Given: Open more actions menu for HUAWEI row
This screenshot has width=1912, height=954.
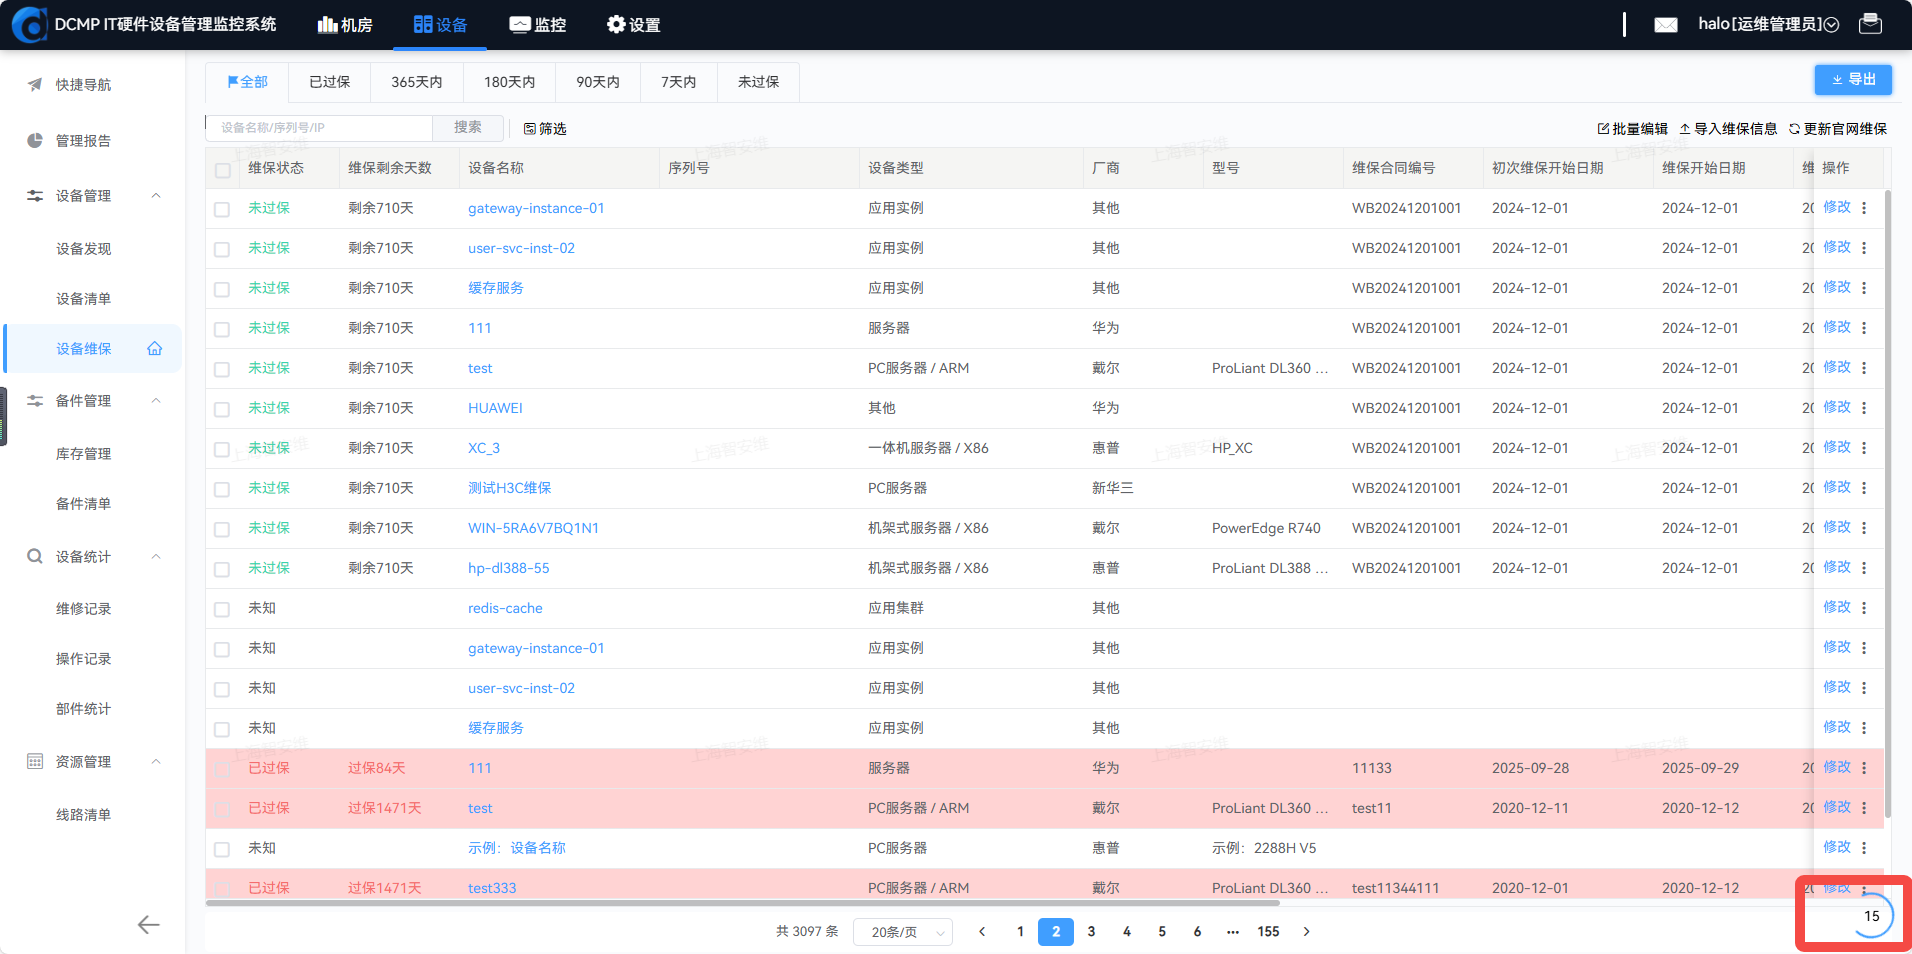Looking at the screenshot, I should coord(1864,408).
